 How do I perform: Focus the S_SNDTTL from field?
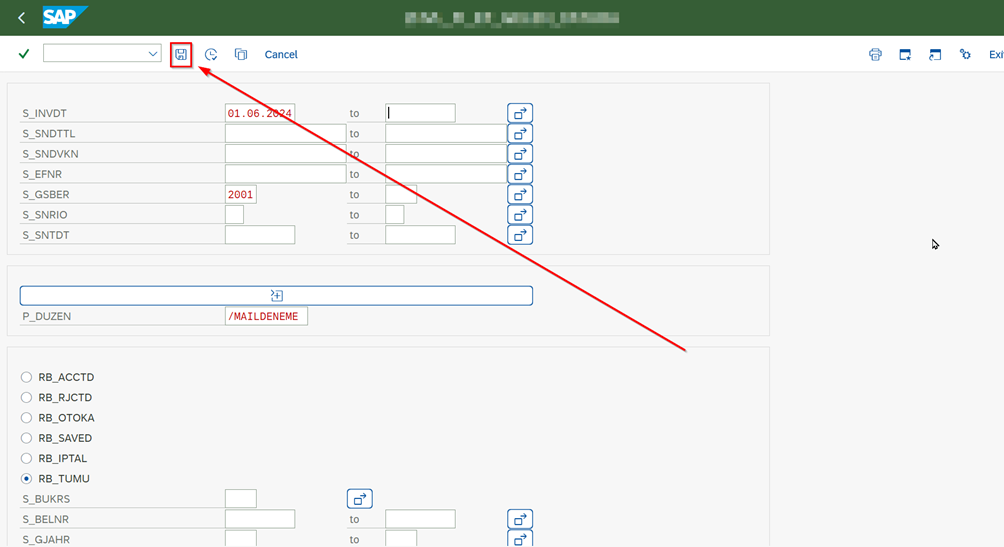pos(285,133)
